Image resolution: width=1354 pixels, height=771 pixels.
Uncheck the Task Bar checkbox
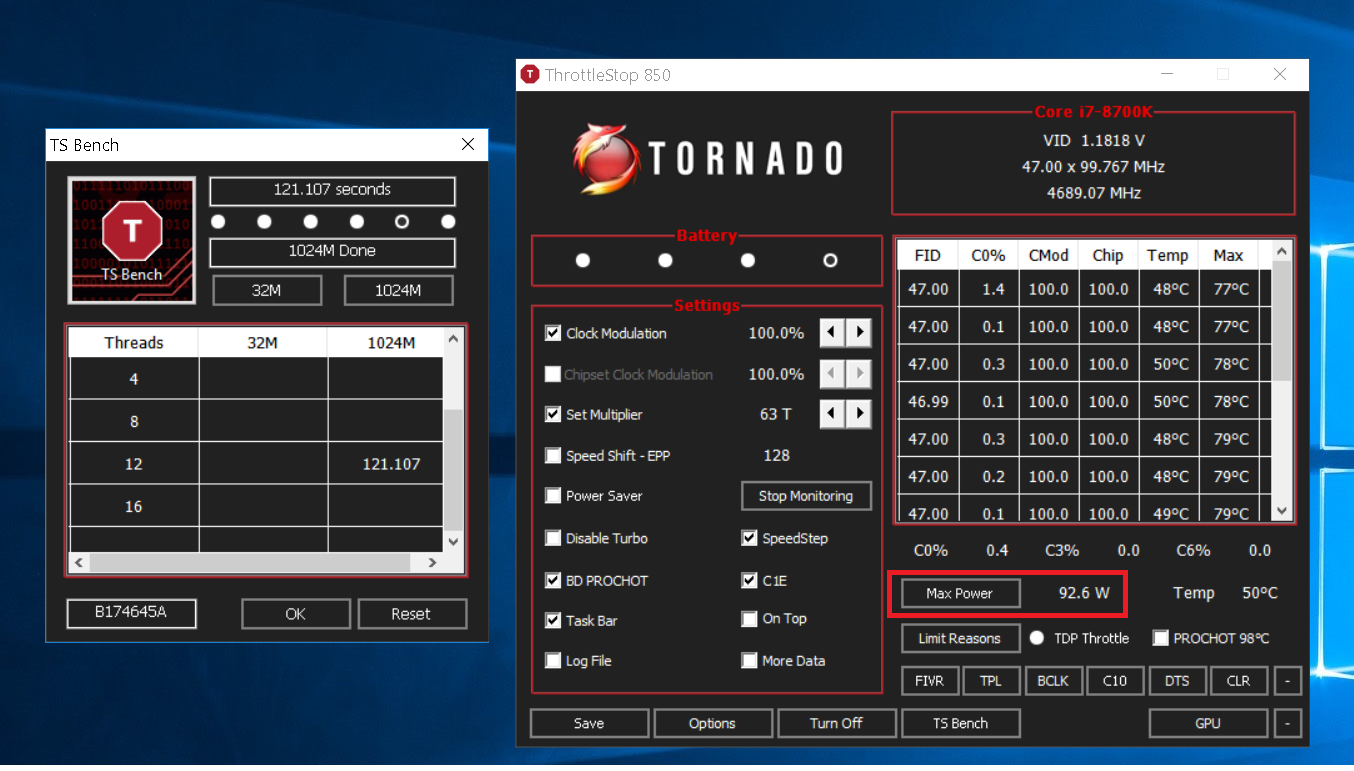click(553, 620)
